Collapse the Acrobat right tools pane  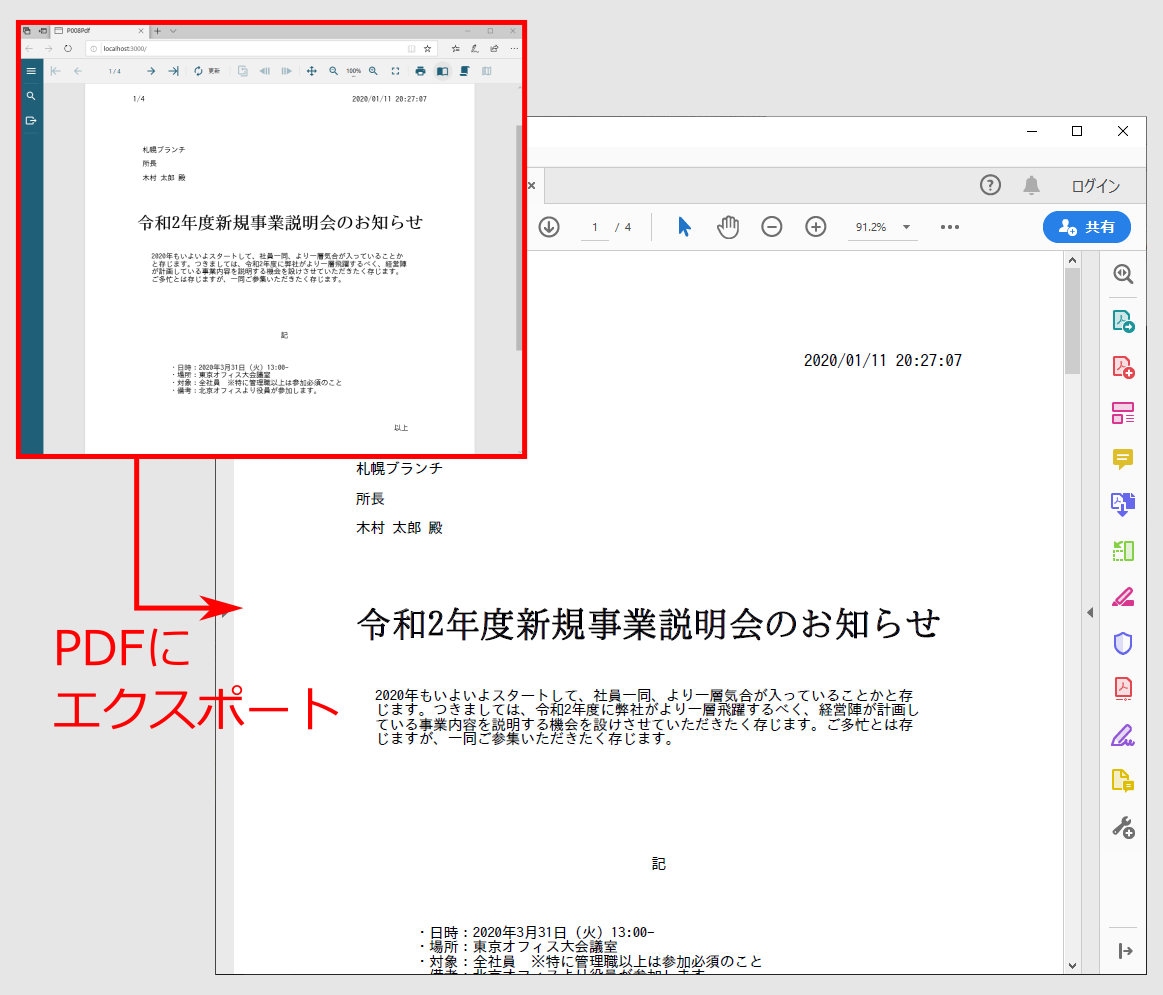1090,612
